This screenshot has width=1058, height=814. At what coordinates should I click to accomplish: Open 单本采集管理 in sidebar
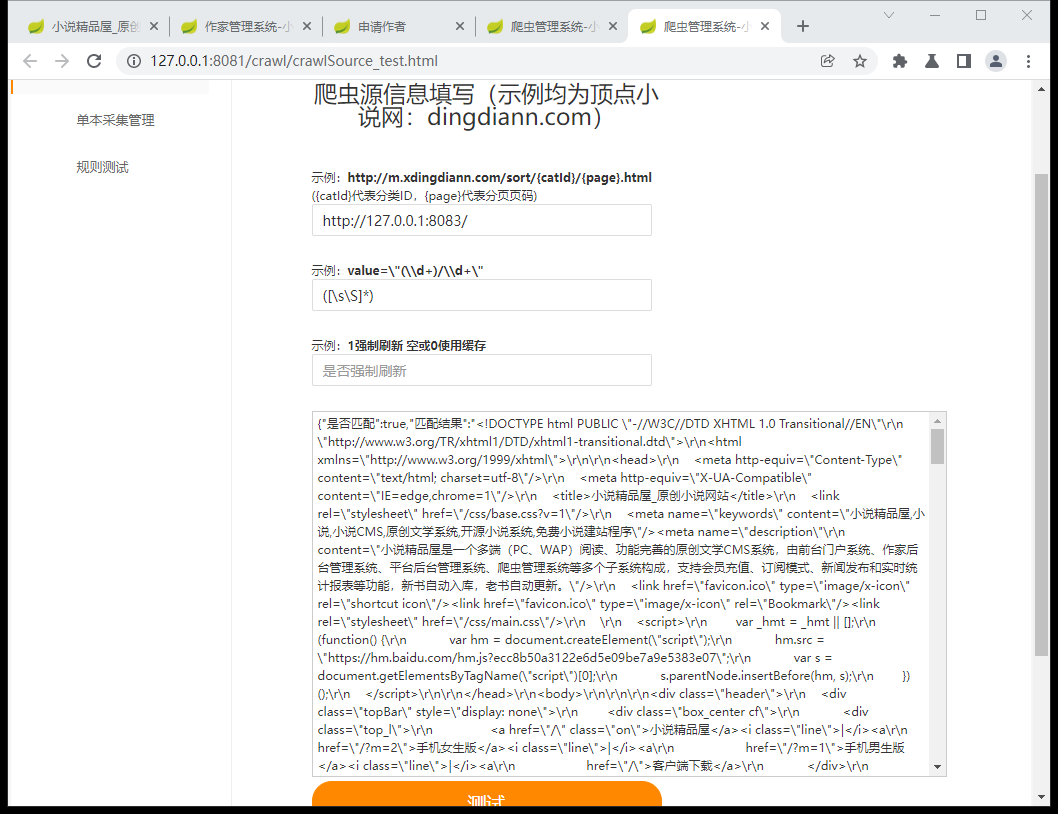click(x=115, y=120)
